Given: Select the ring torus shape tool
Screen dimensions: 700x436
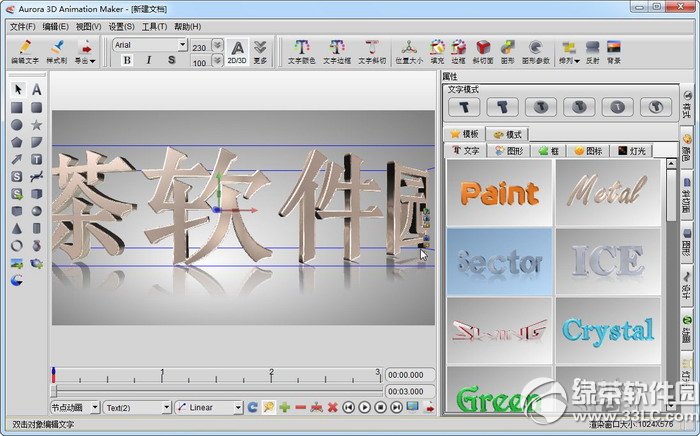Looking at the screenshot, I should [17, 245].
